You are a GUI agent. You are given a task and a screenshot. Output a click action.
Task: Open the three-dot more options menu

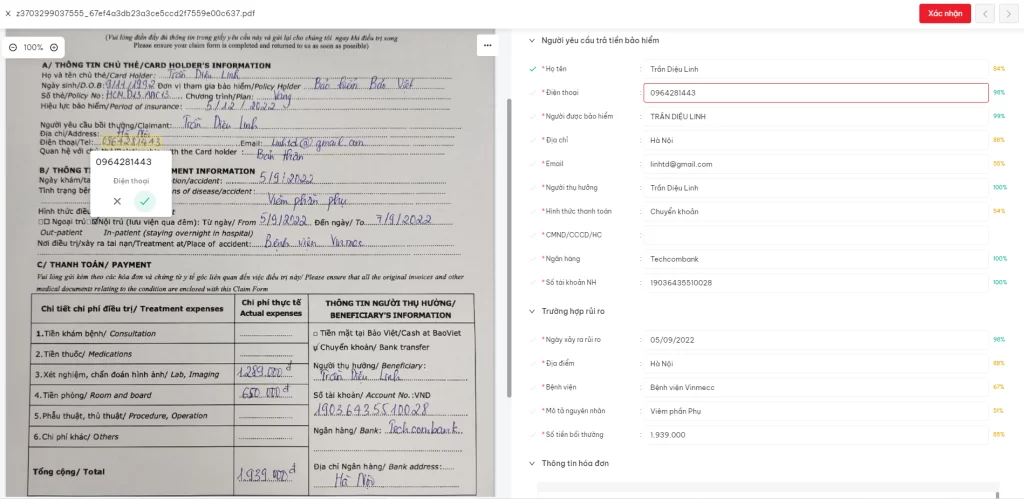[487, 45]
